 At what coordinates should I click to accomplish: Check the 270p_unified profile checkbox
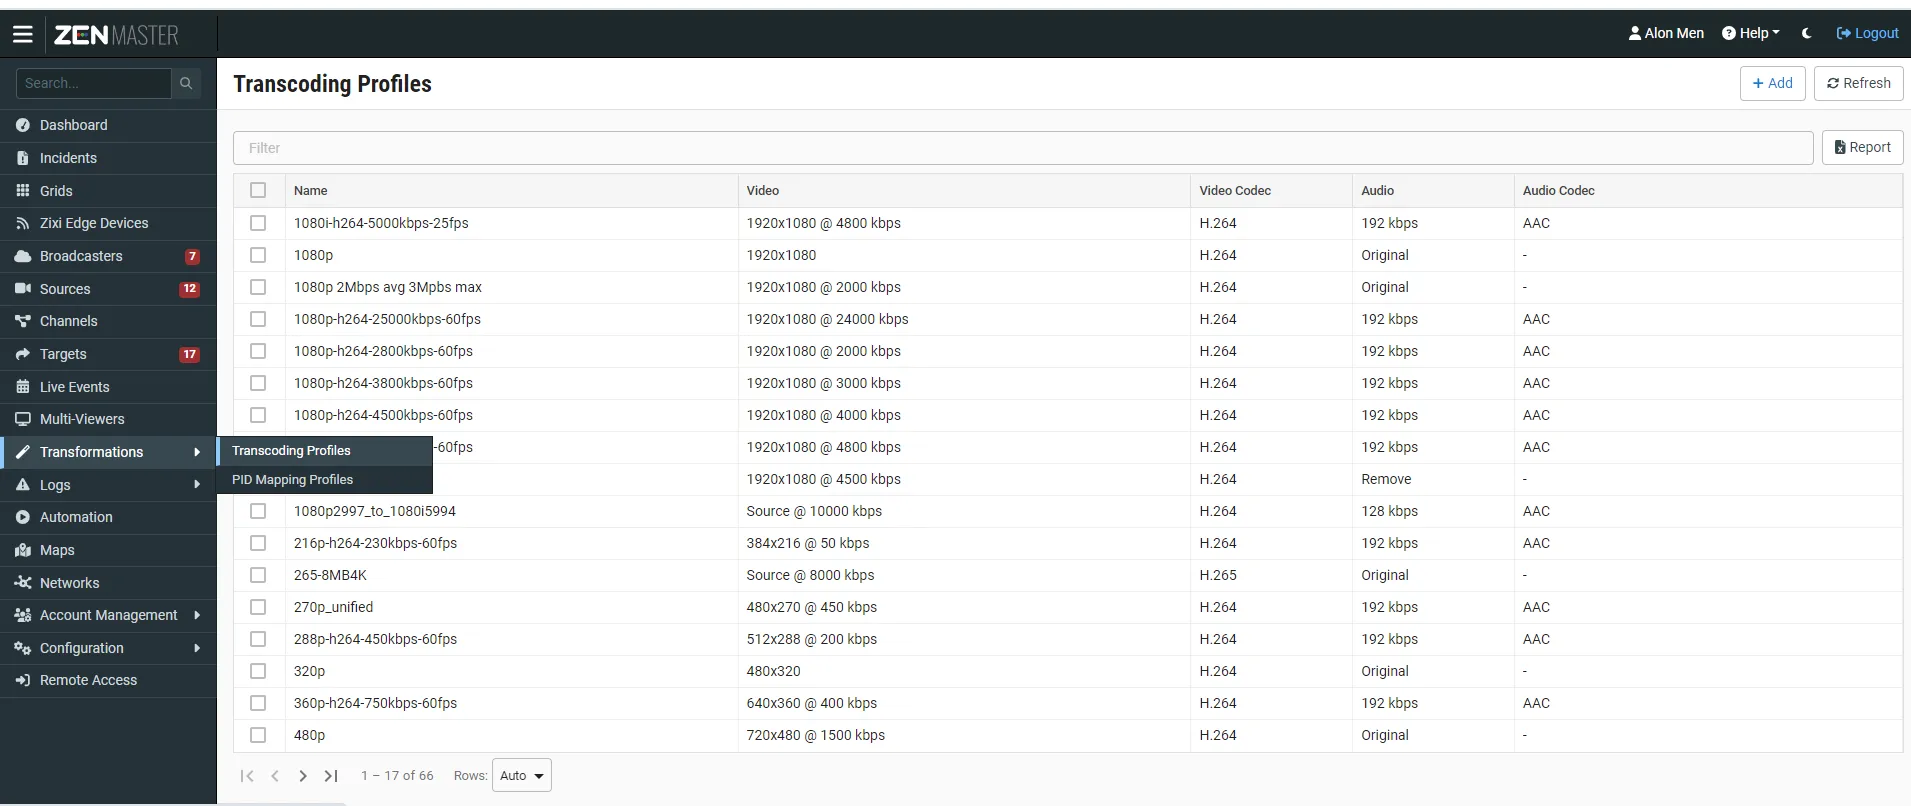tap(258, 607)
